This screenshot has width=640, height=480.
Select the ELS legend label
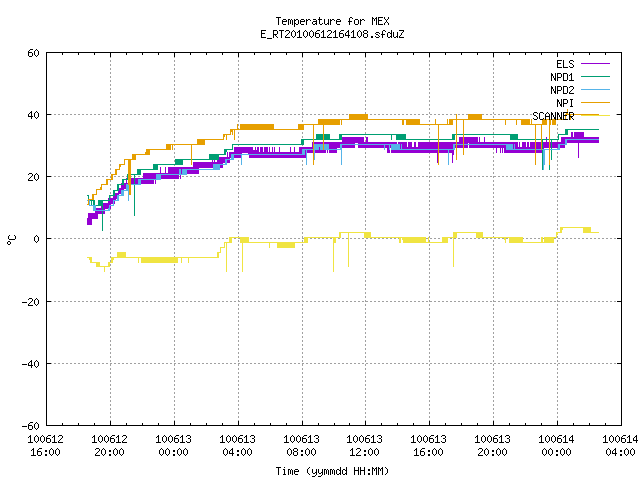pyautogui.click(x=565, y=64)
